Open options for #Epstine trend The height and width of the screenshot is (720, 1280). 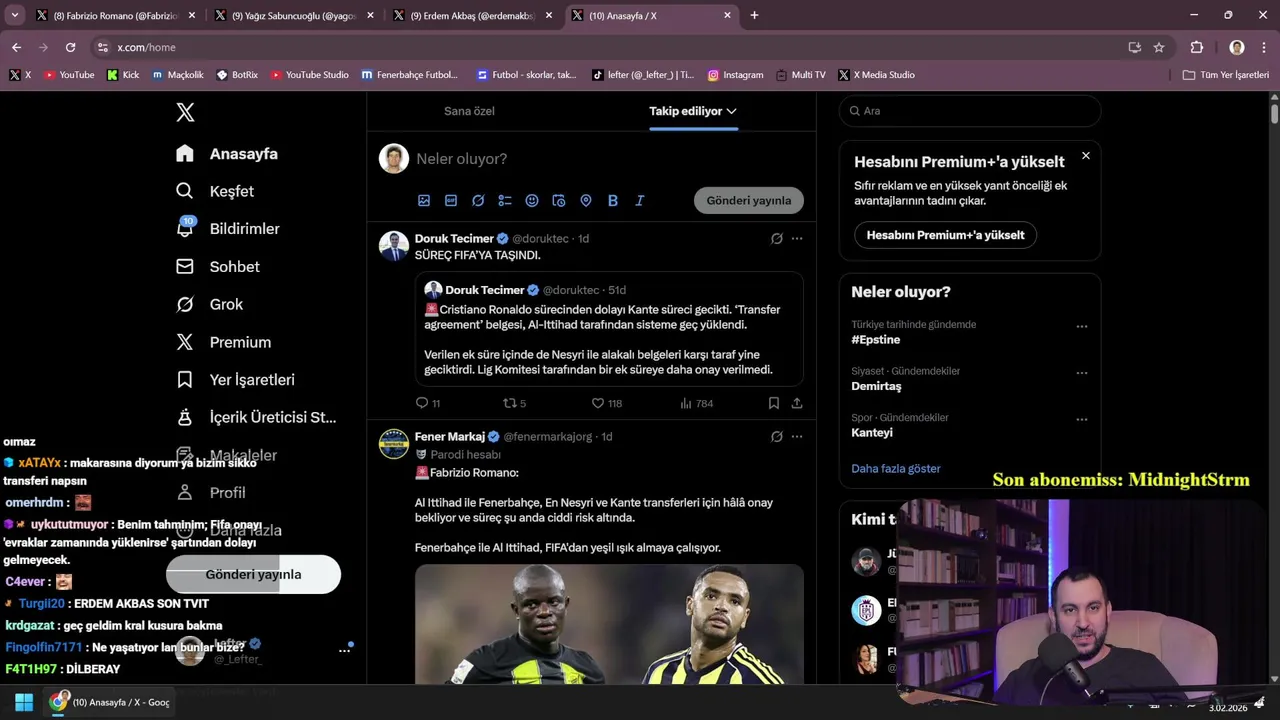click(x=1081, y=326)
